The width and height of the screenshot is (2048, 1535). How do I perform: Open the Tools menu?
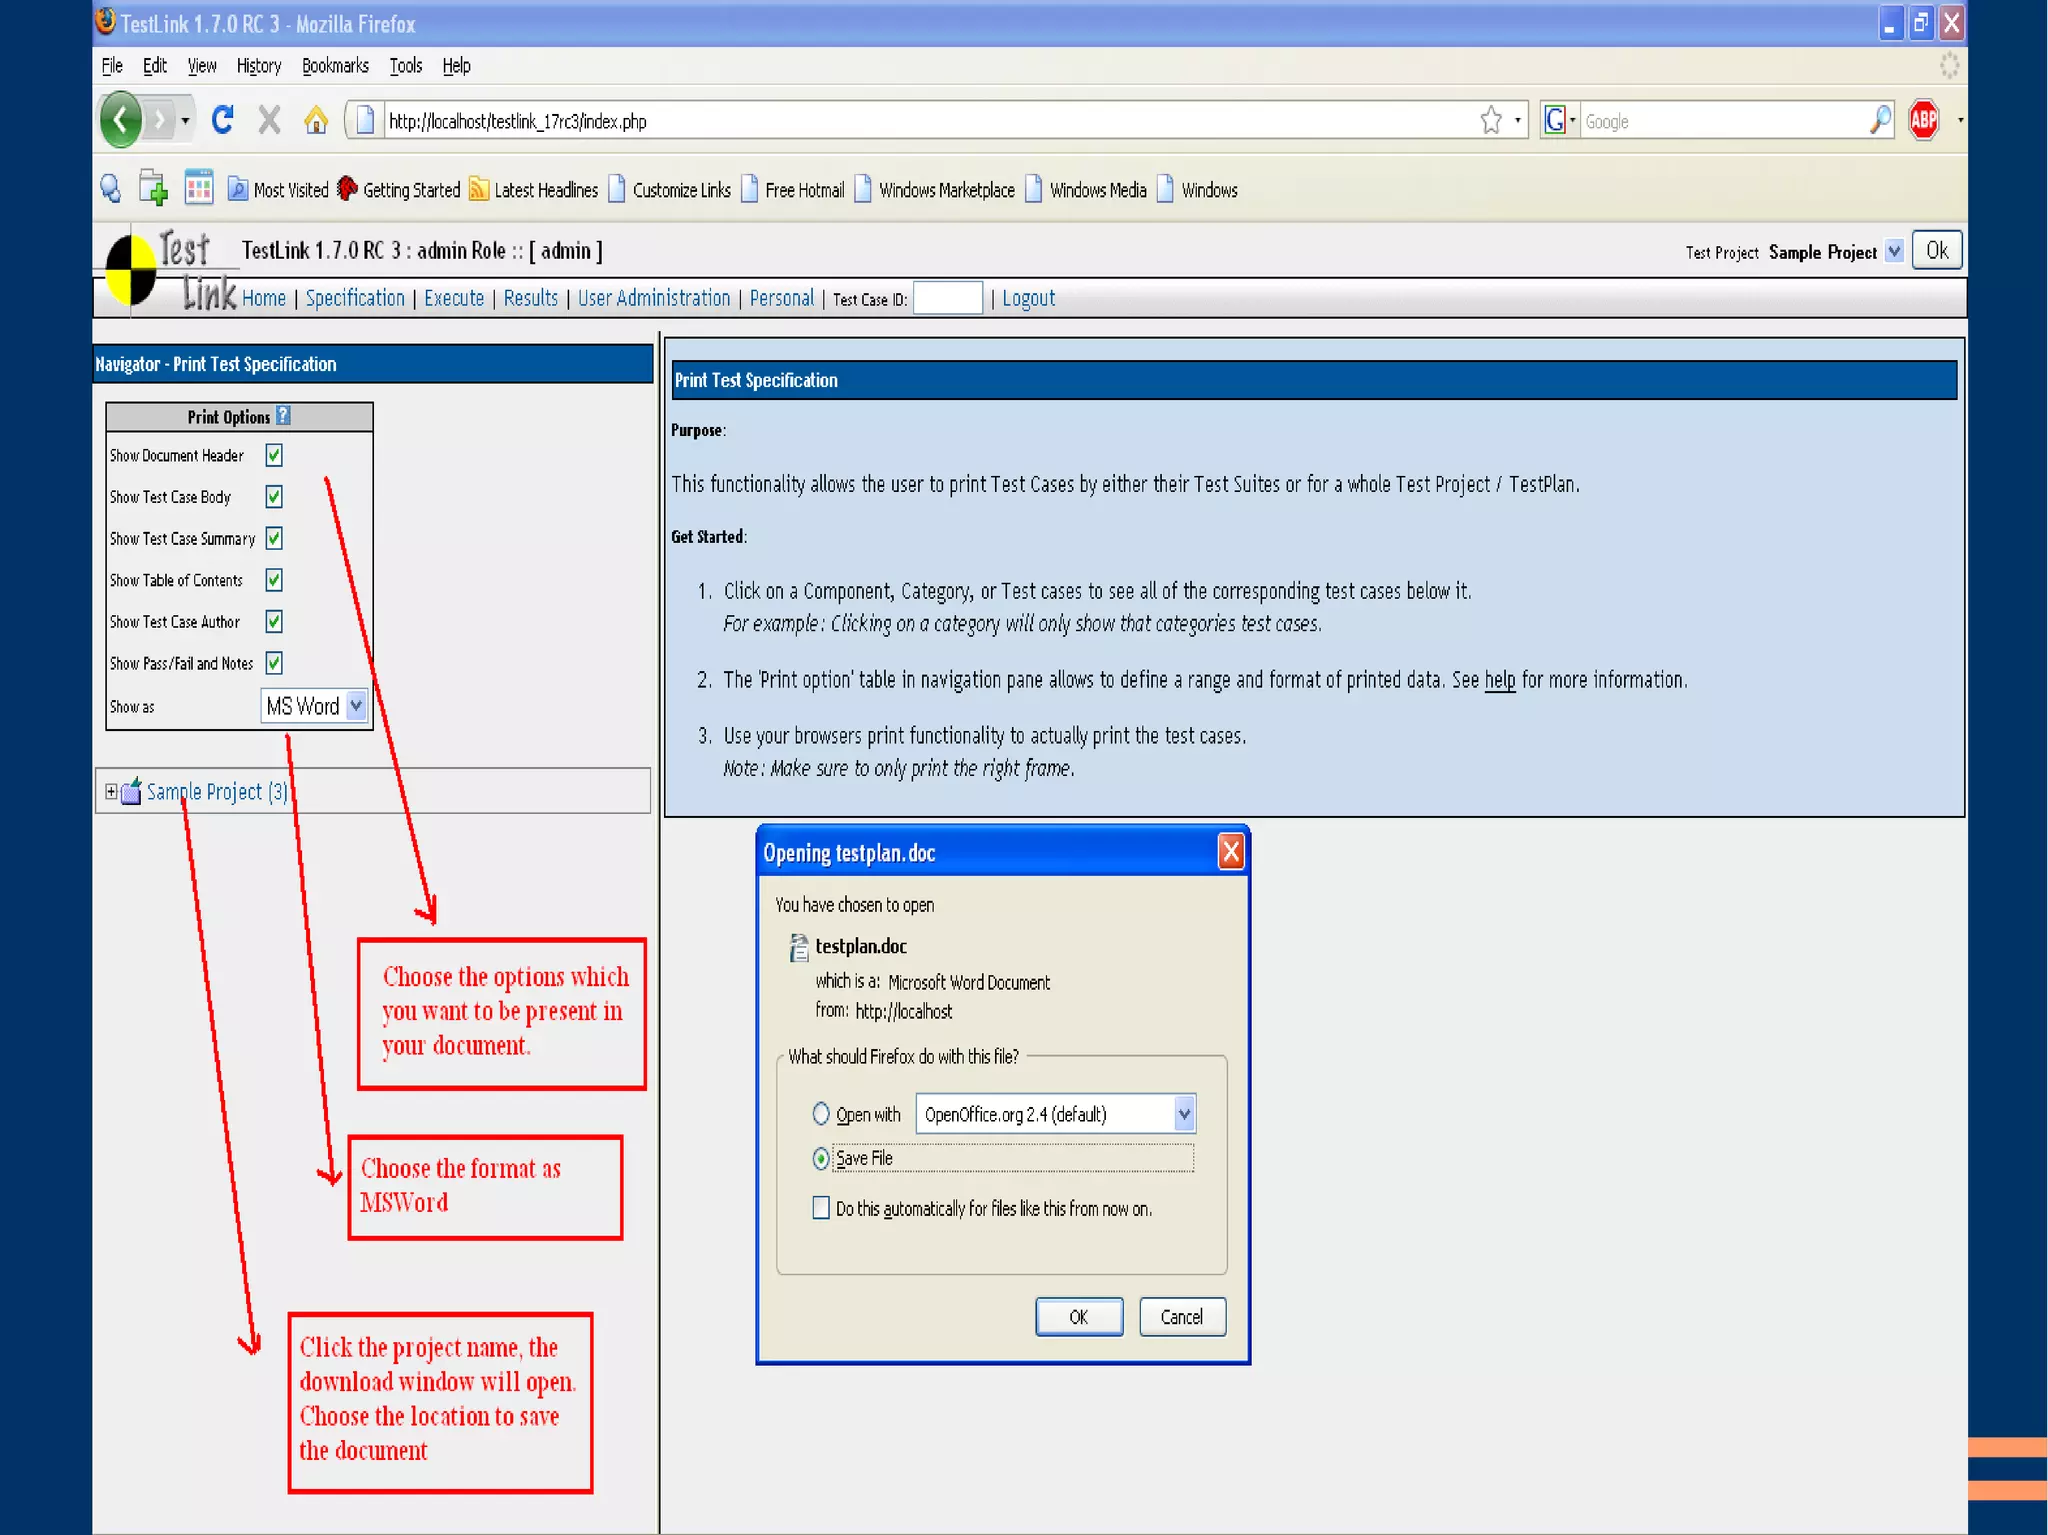click(x=405, y=66)
